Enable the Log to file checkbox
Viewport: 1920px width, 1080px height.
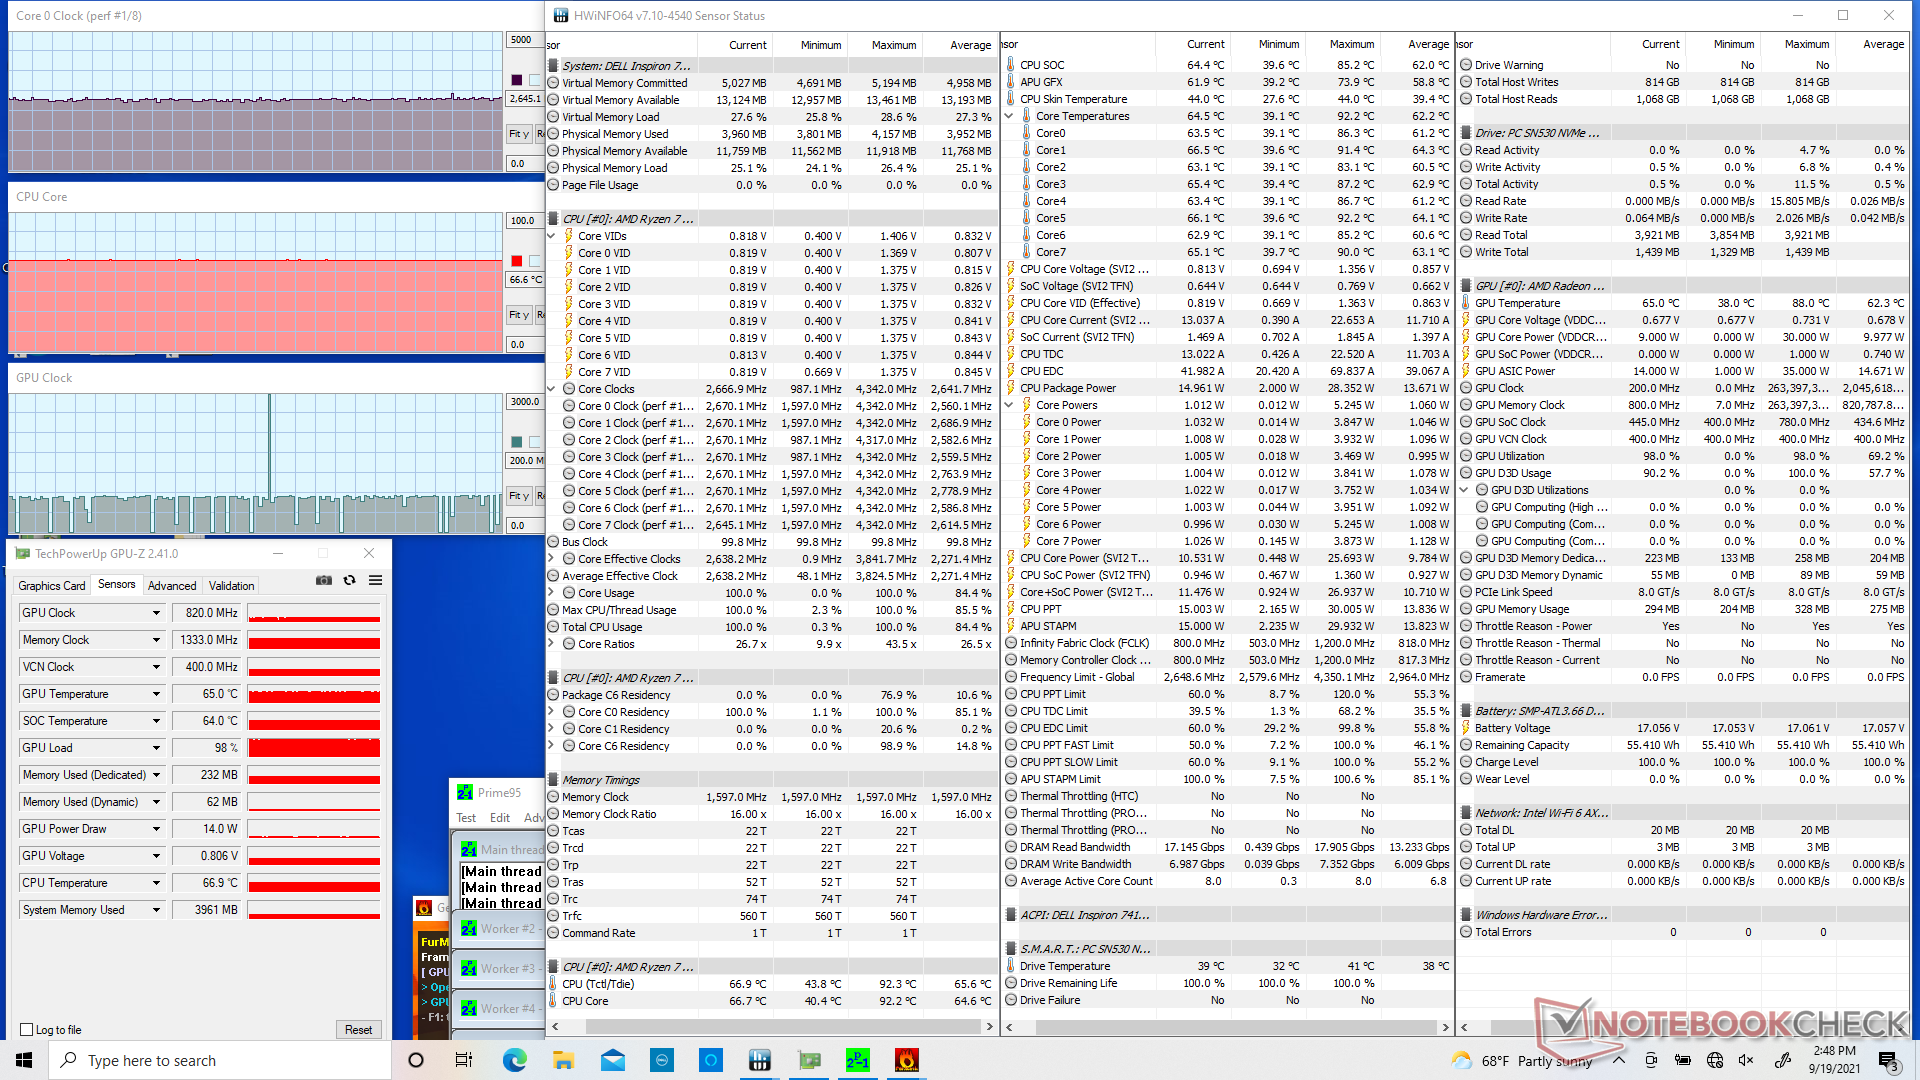click(x=27, y=1029)
